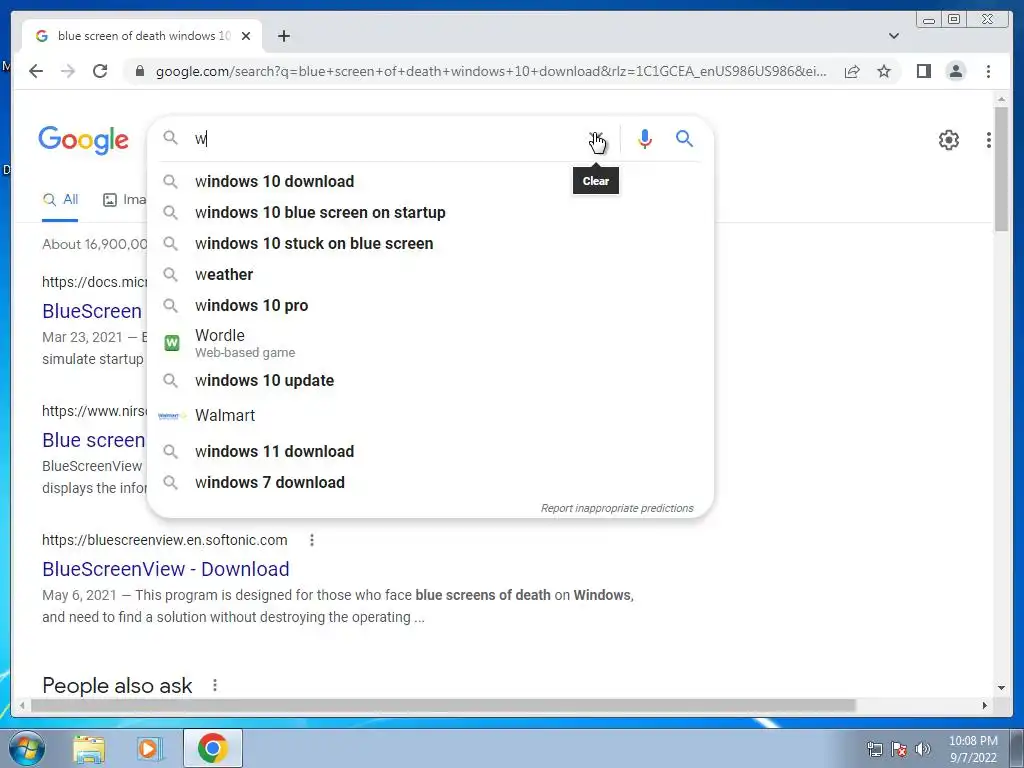Open Google settings gear

pyautogui.click(x=949, y=140)
